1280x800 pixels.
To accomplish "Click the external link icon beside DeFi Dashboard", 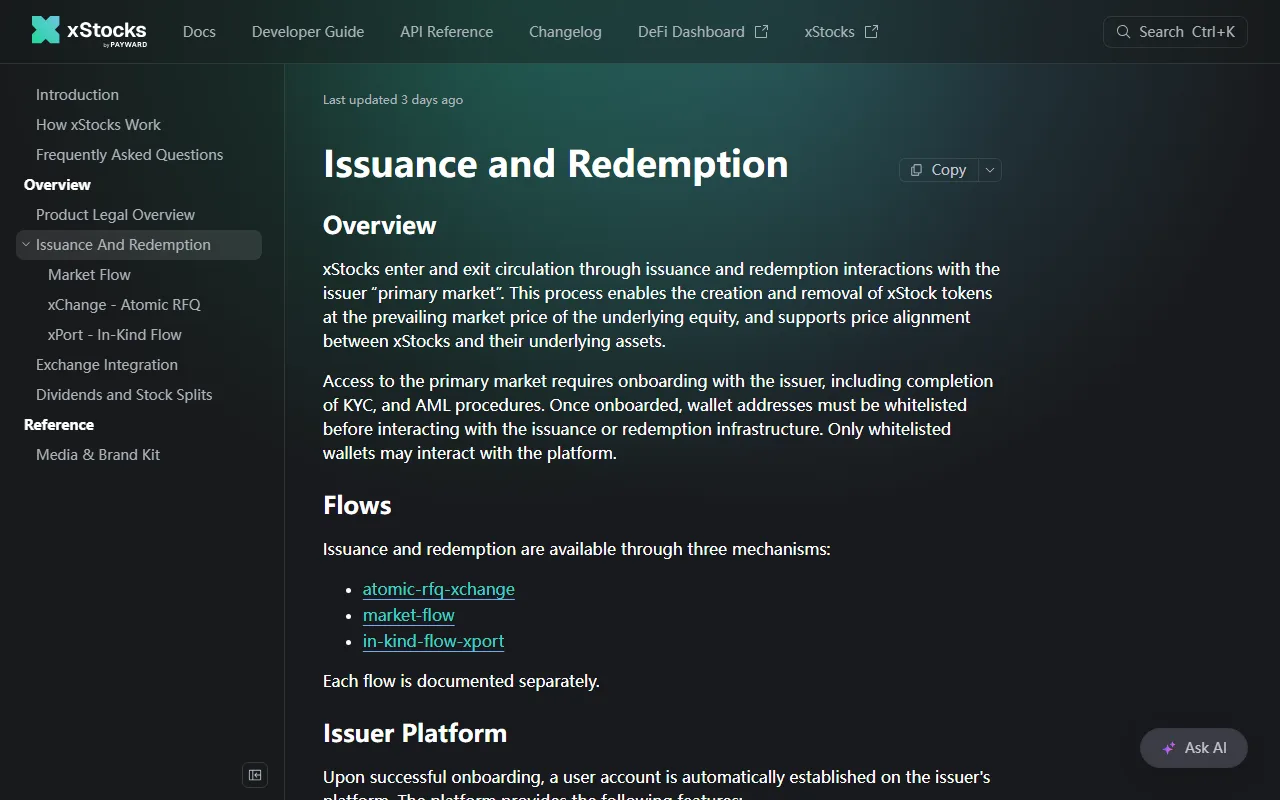I will [x=761, y=32].
